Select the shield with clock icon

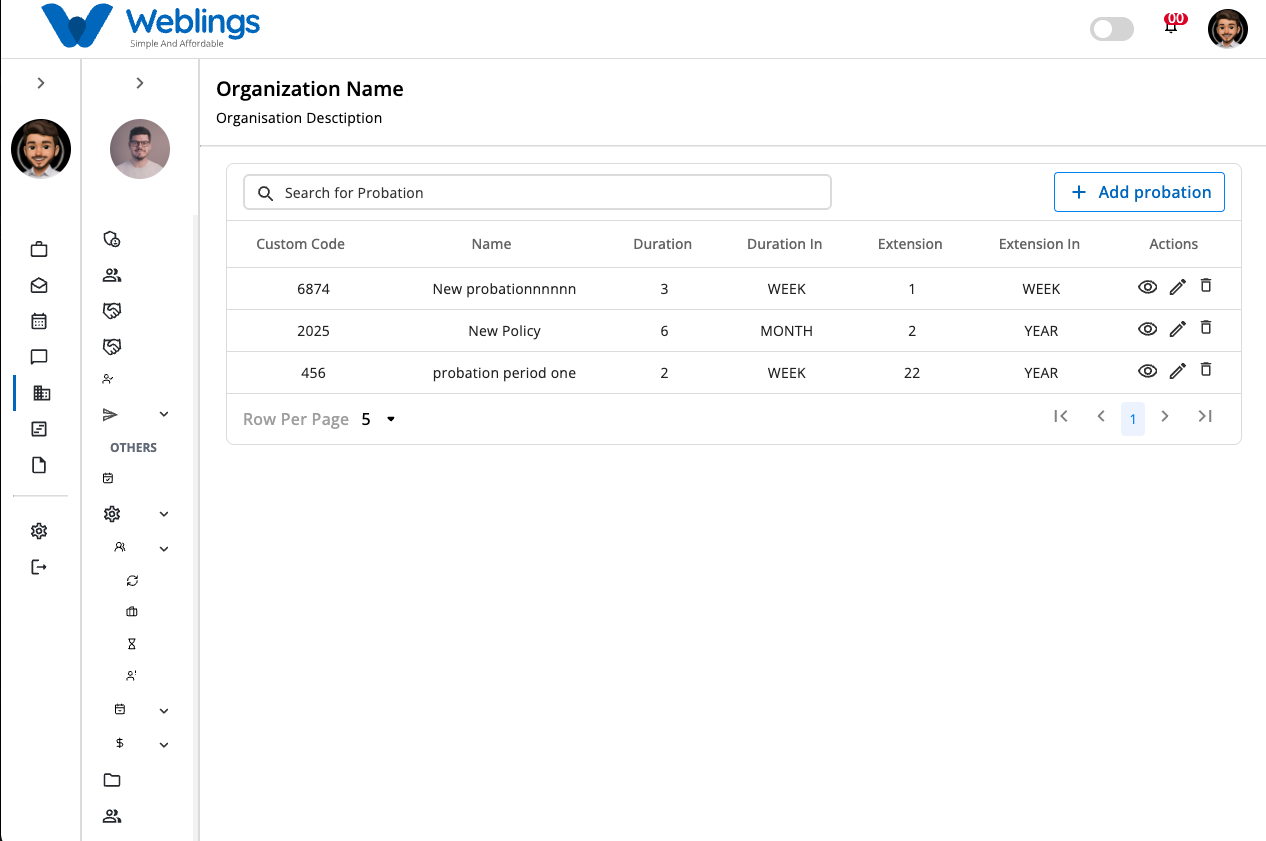click(x=112, y=240)
